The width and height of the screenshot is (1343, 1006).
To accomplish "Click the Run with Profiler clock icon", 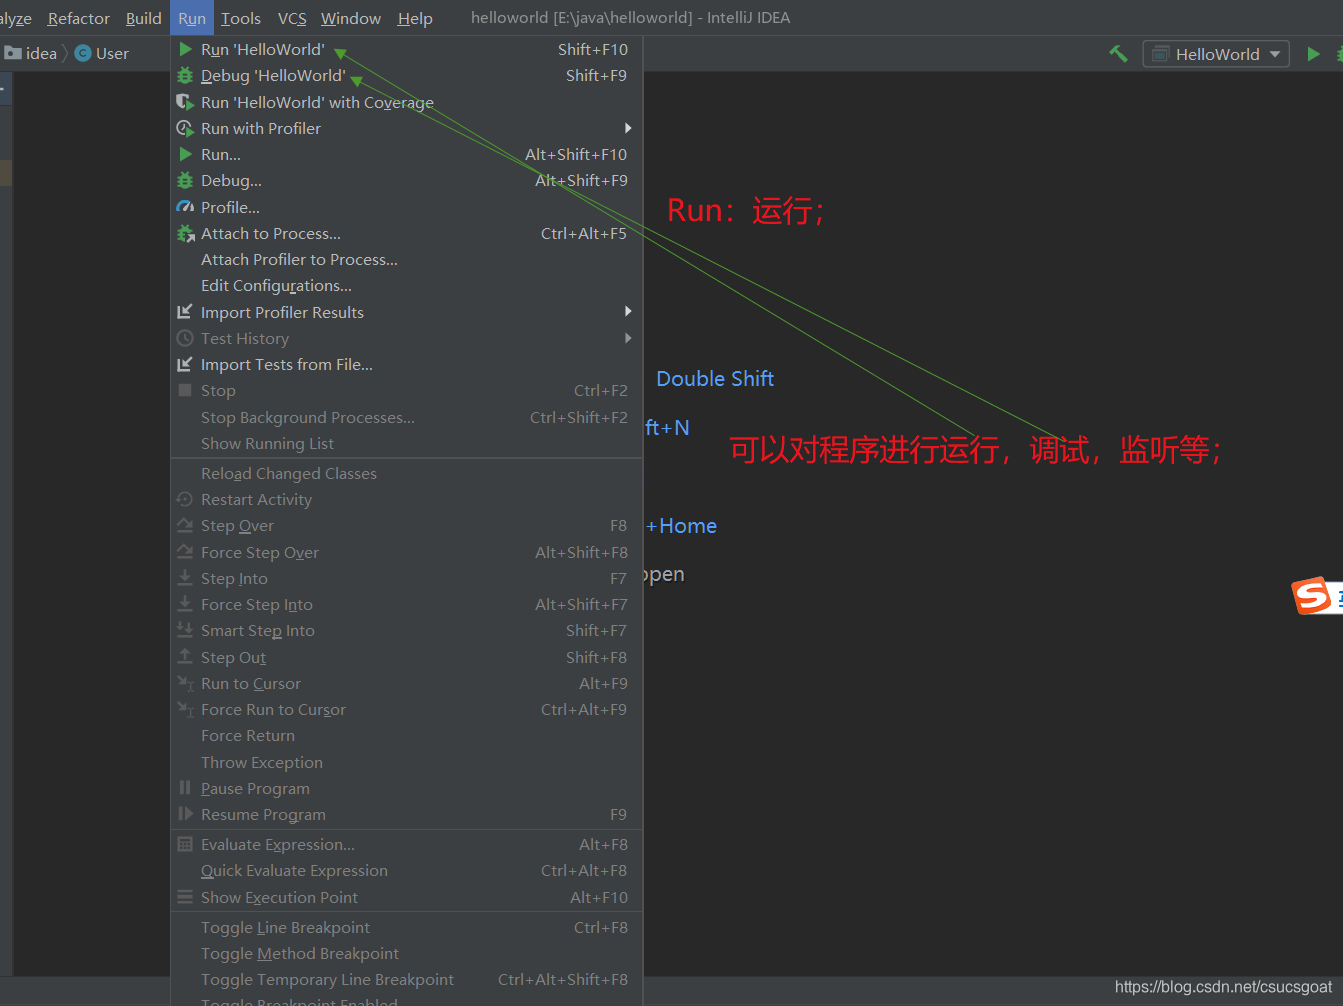I will click(185, 128).
